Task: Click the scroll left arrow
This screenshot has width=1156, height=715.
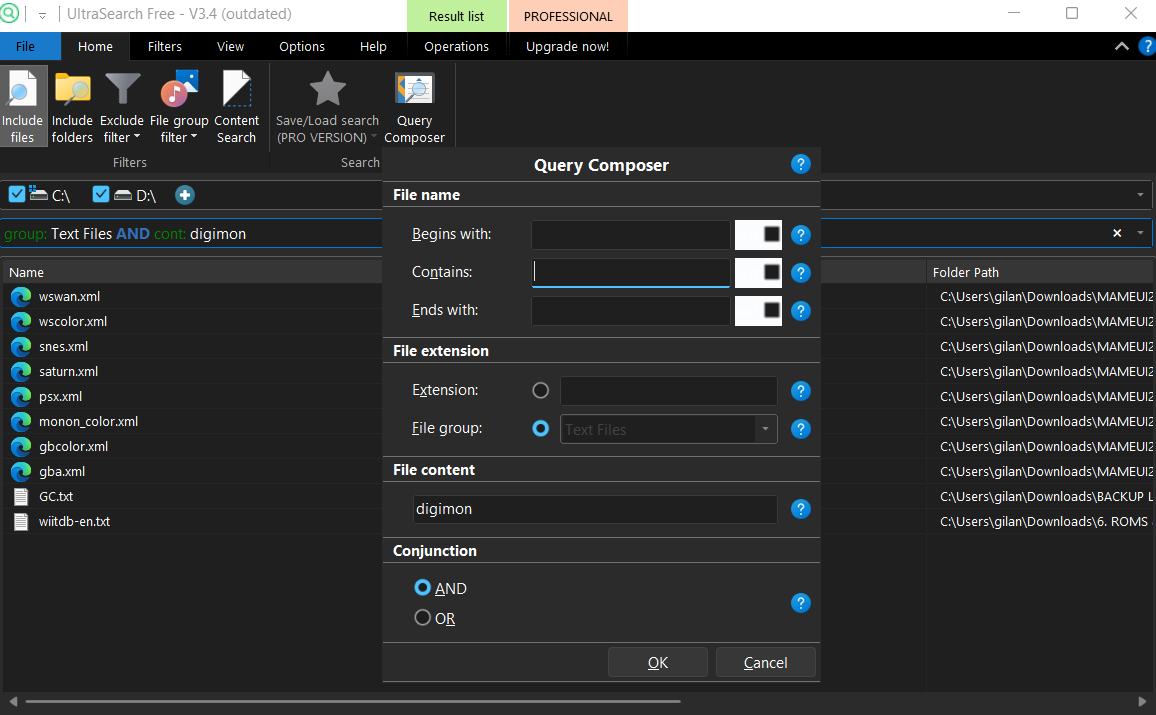Action: click(13, 701)
